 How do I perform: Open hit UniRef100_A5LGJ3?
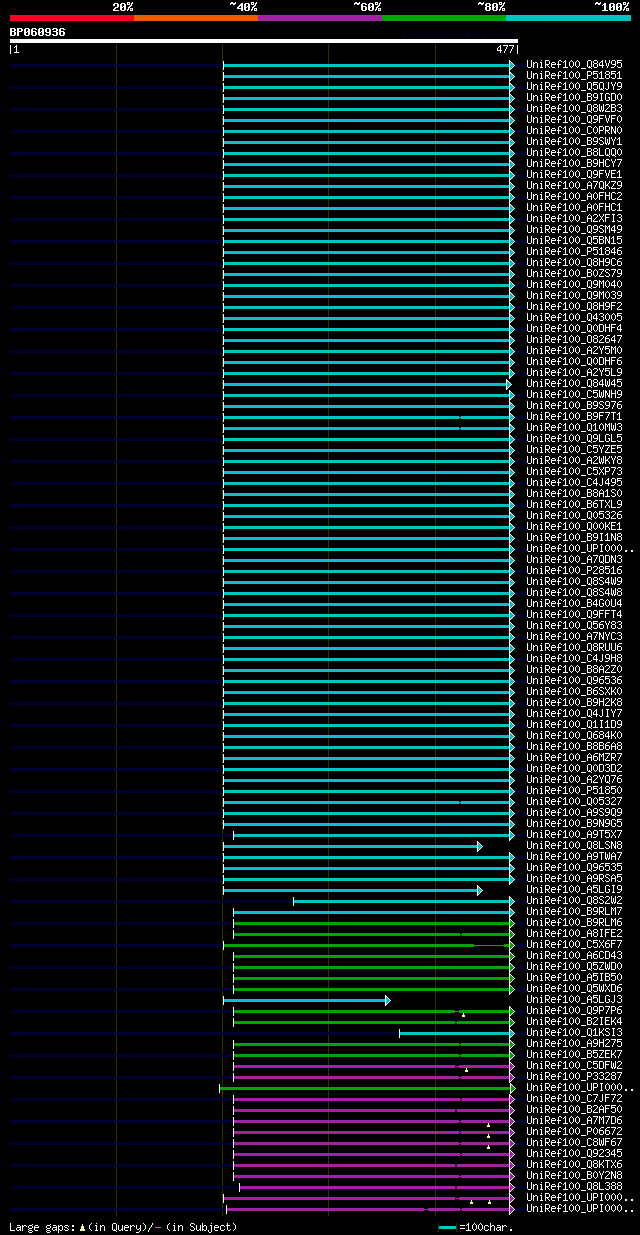(x=574, y=999)
